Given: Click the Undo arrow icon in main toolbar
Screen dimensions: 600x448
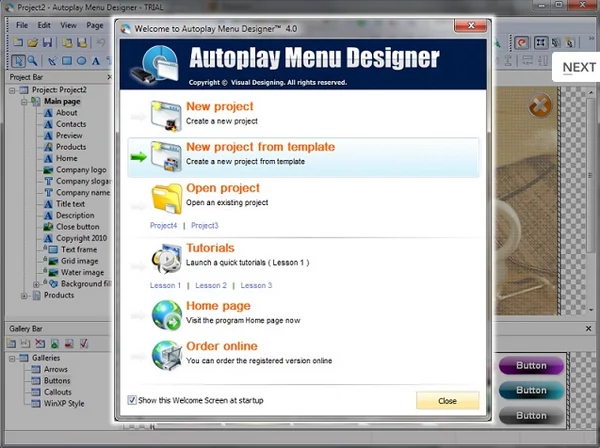Looking at the screenshot, I should [101, 42].
